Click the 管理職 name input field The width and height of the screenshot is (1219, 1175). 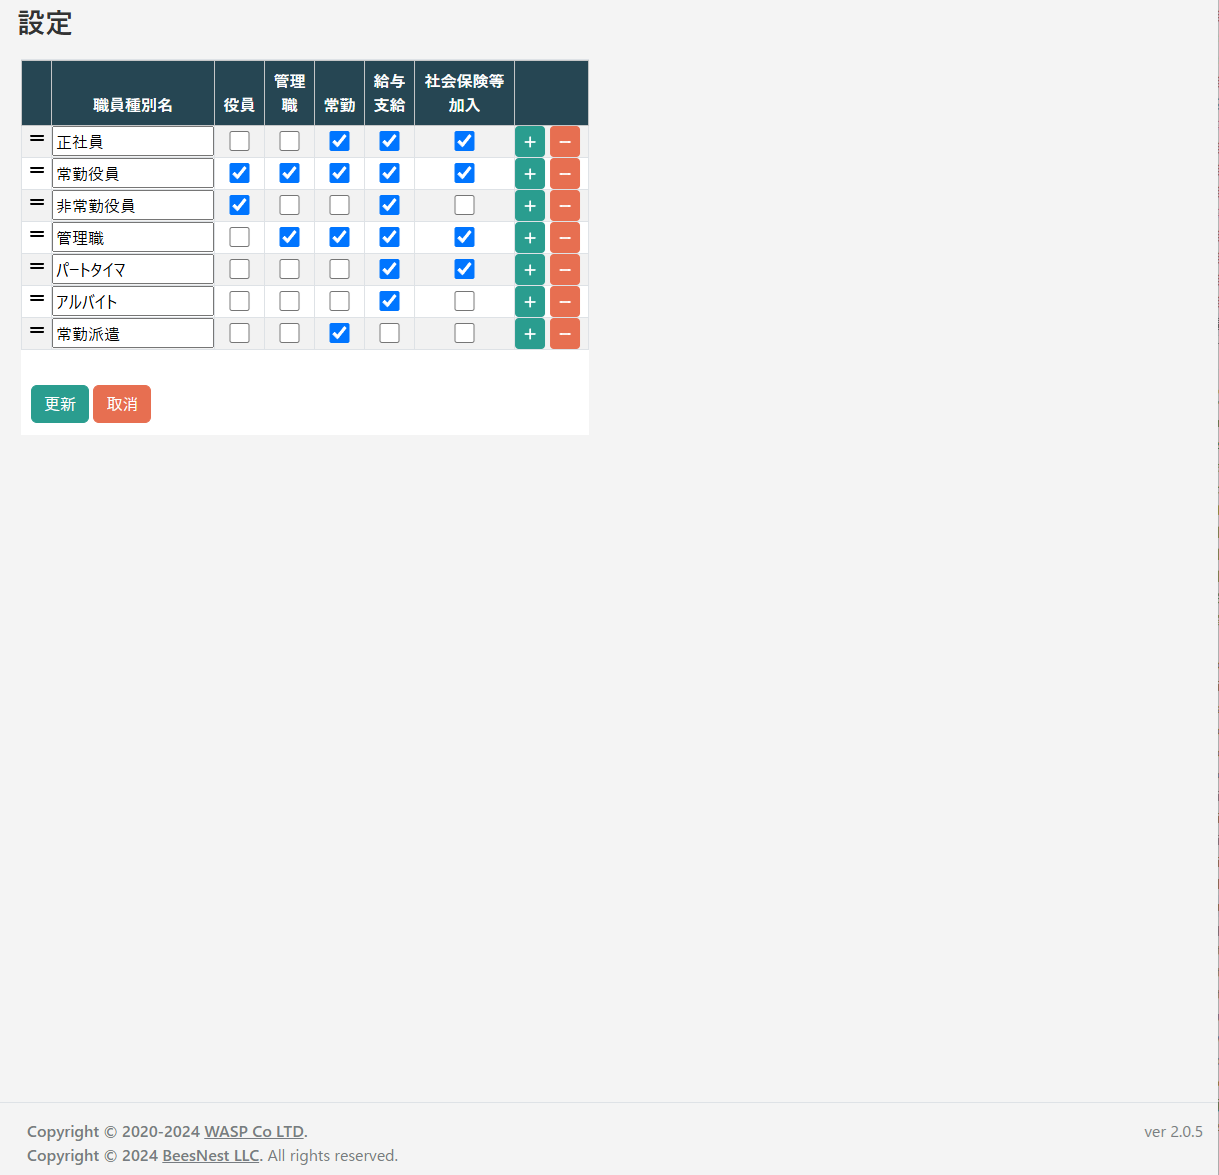pyautogui.click(x=133, y=238)
